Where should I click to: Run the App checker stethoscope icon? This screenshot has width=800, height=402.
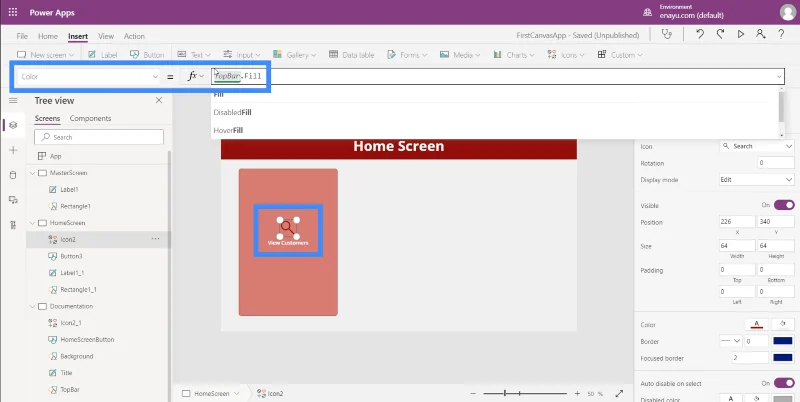point(666,34)
